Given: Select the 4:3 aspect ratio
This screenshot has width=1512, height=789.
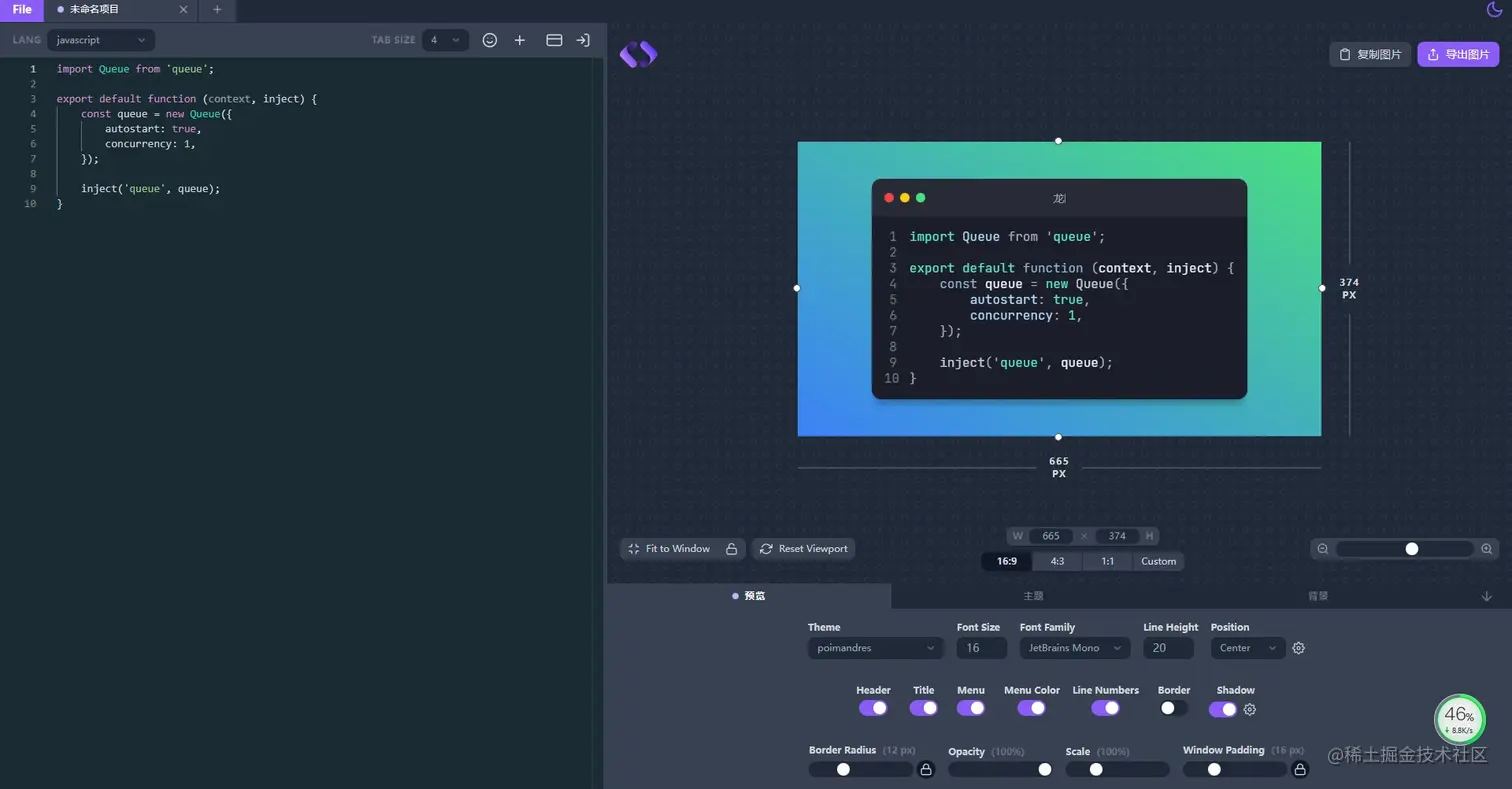Looking at the screenshot, I should (1057, 561).
